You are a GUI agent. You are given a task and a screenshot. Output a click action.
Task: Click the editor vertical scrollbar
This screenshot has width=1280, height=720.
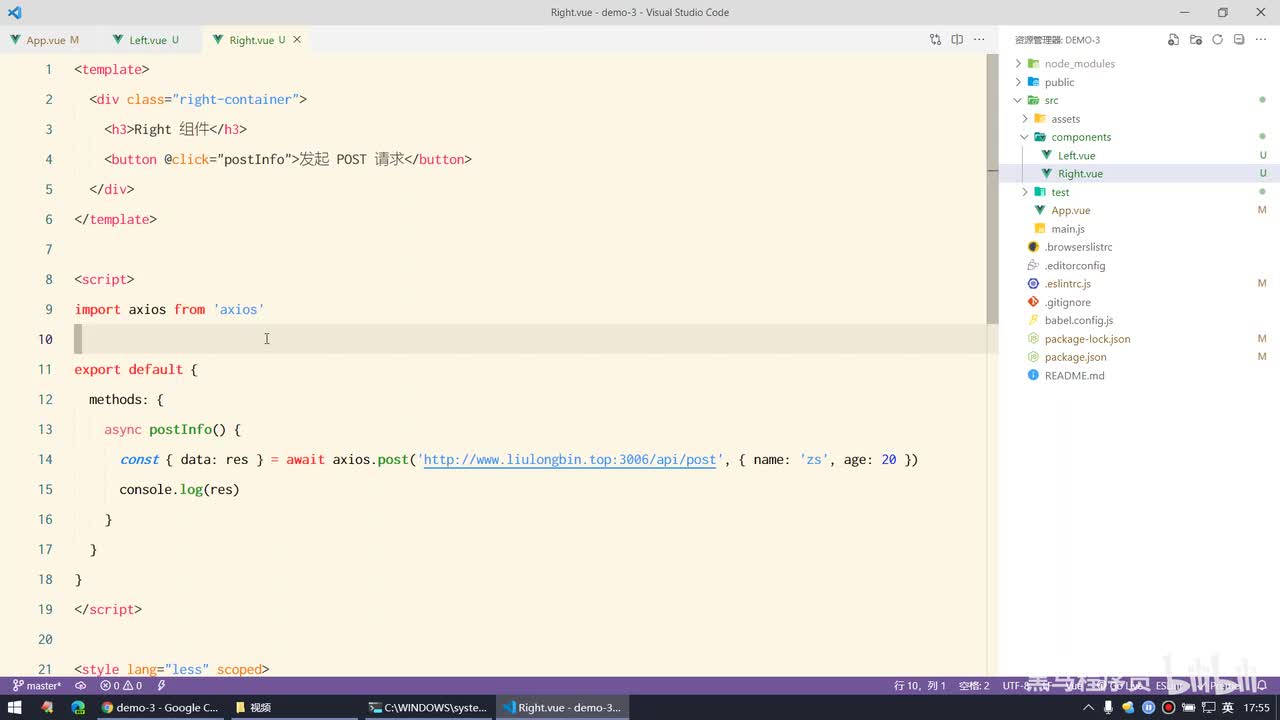tap(992, 190)
